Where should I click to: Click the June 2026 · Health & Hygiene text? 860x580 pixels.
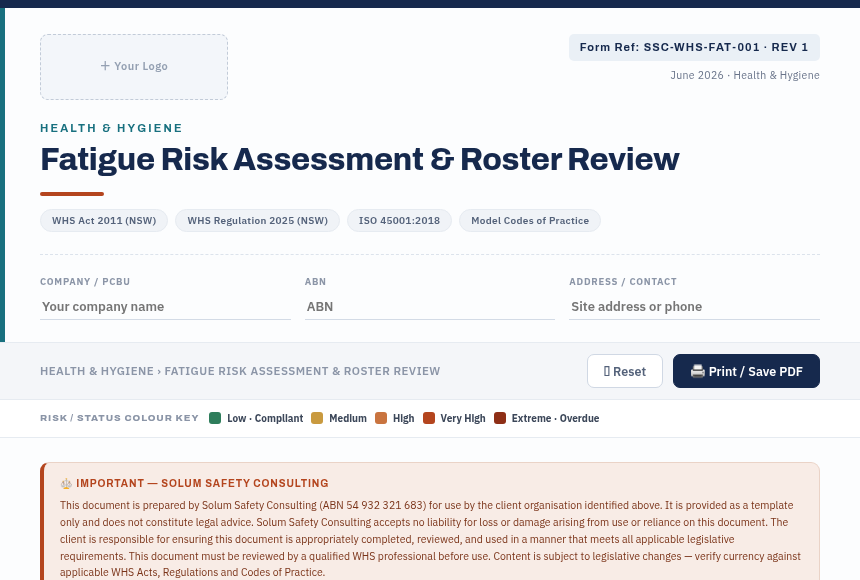(745, 75)
